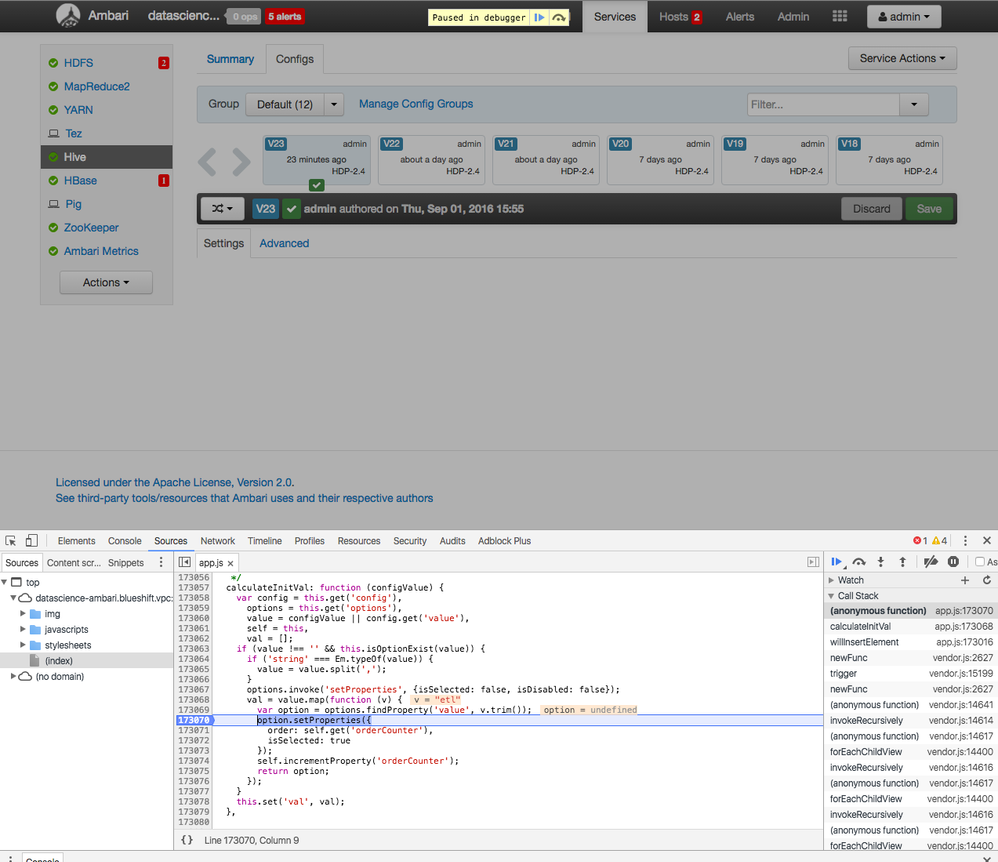Viewport: 998px width, 862px height.
Task: Expand the img folder in sources tree
Action: [x=23, y=614]
